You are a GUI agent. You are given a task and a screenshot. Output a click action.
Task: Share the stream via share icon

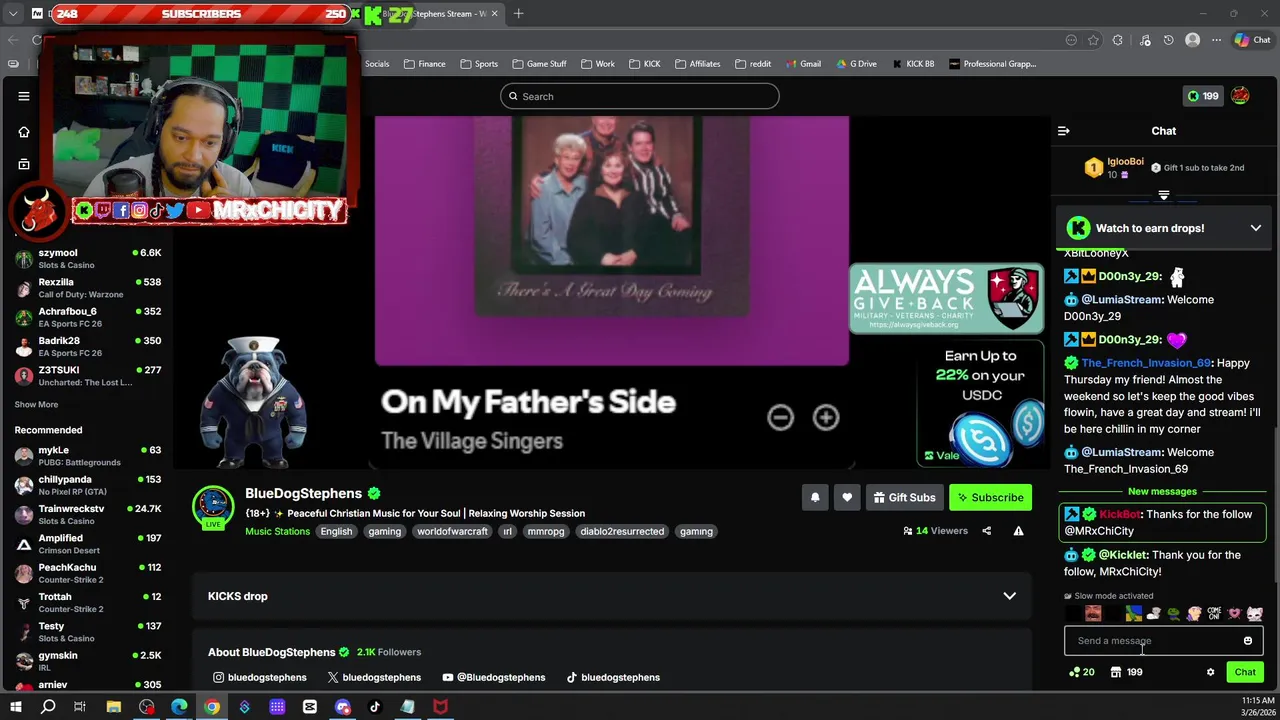pos(987,531)
